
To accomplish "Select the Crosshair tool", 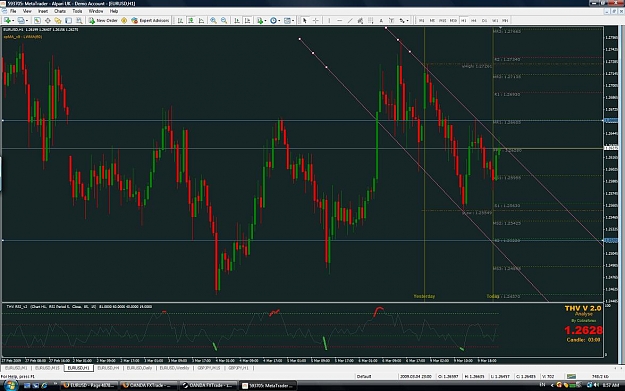I will click(315, 20).
